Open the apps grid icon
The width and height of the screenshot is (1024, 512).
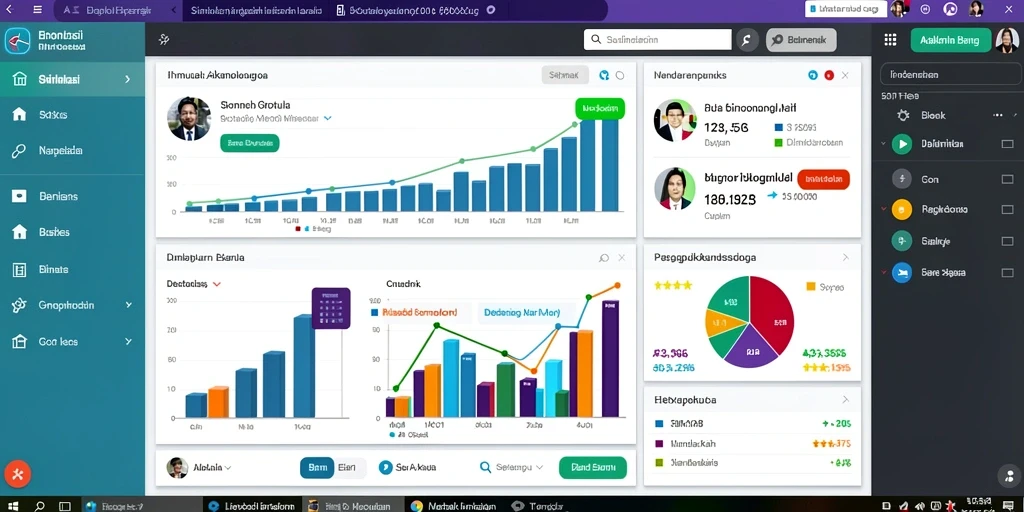coord(890,40)
